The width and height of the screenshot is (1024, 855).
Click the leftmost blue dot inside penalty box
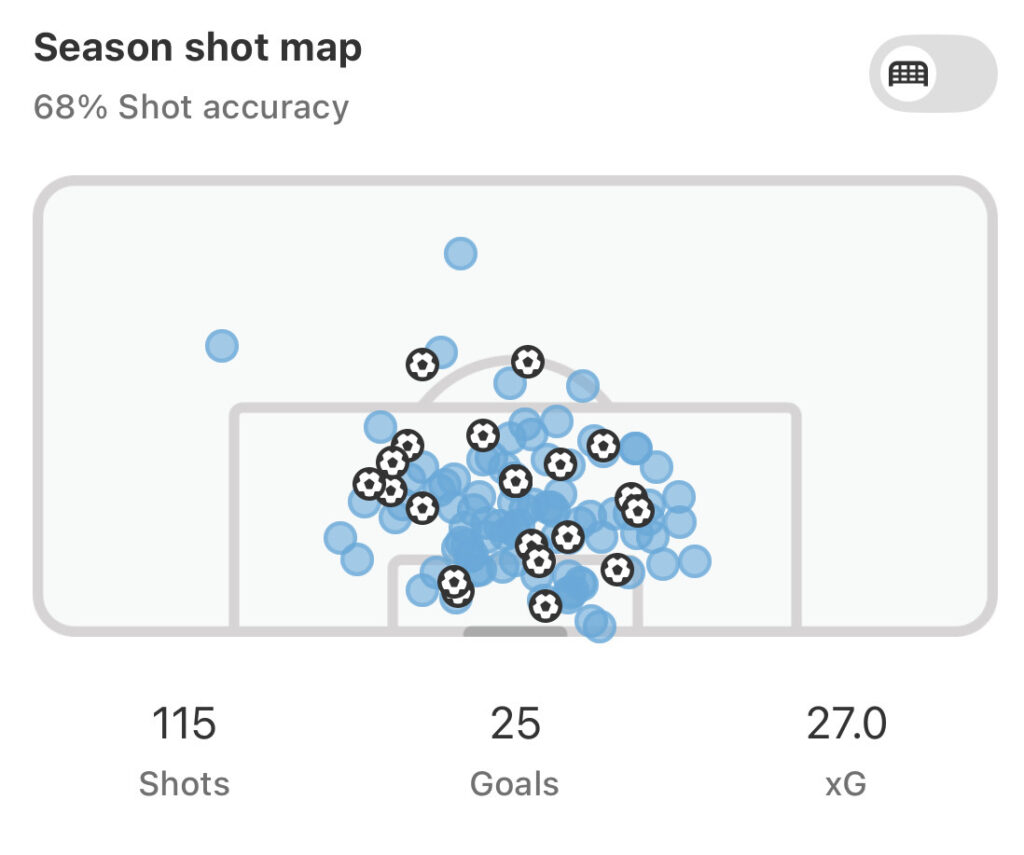pyautogui.click(x=340, y=538)
